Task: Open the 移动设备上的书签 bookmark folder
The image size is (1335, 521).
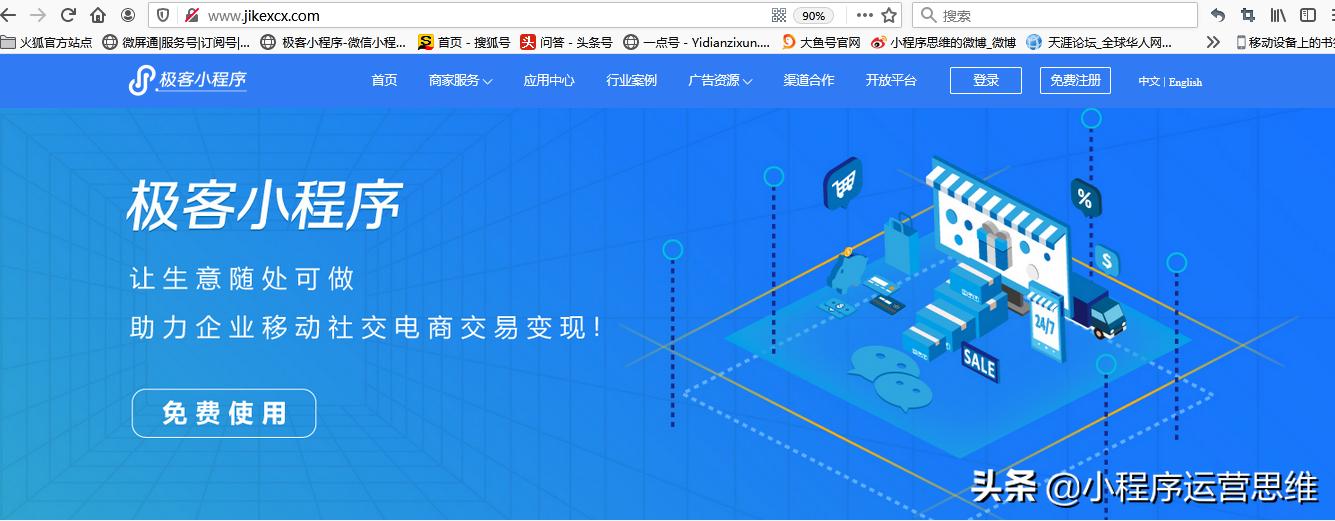Action: [1285, 42]
